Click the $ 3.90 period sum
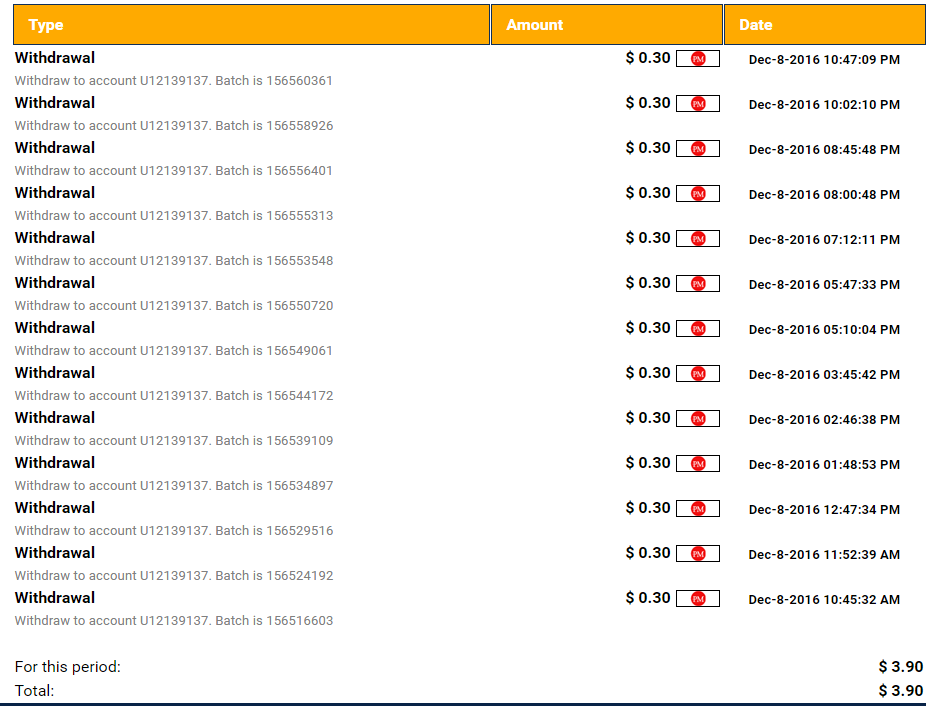The height and width of the screenshot is (706, 926). (x=901, y=666)
